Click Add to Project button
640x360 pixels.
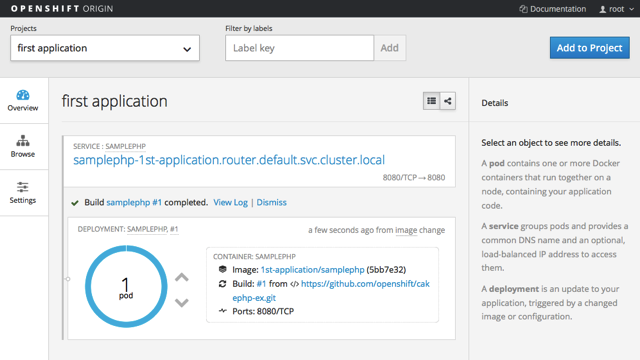coord(589,48)
